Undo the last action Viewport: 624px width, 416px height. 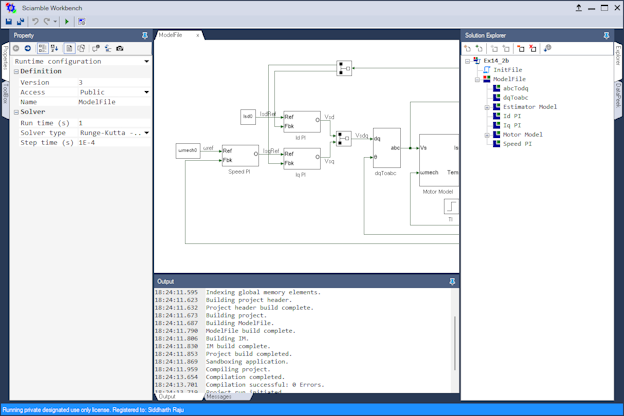coord(35,21)
